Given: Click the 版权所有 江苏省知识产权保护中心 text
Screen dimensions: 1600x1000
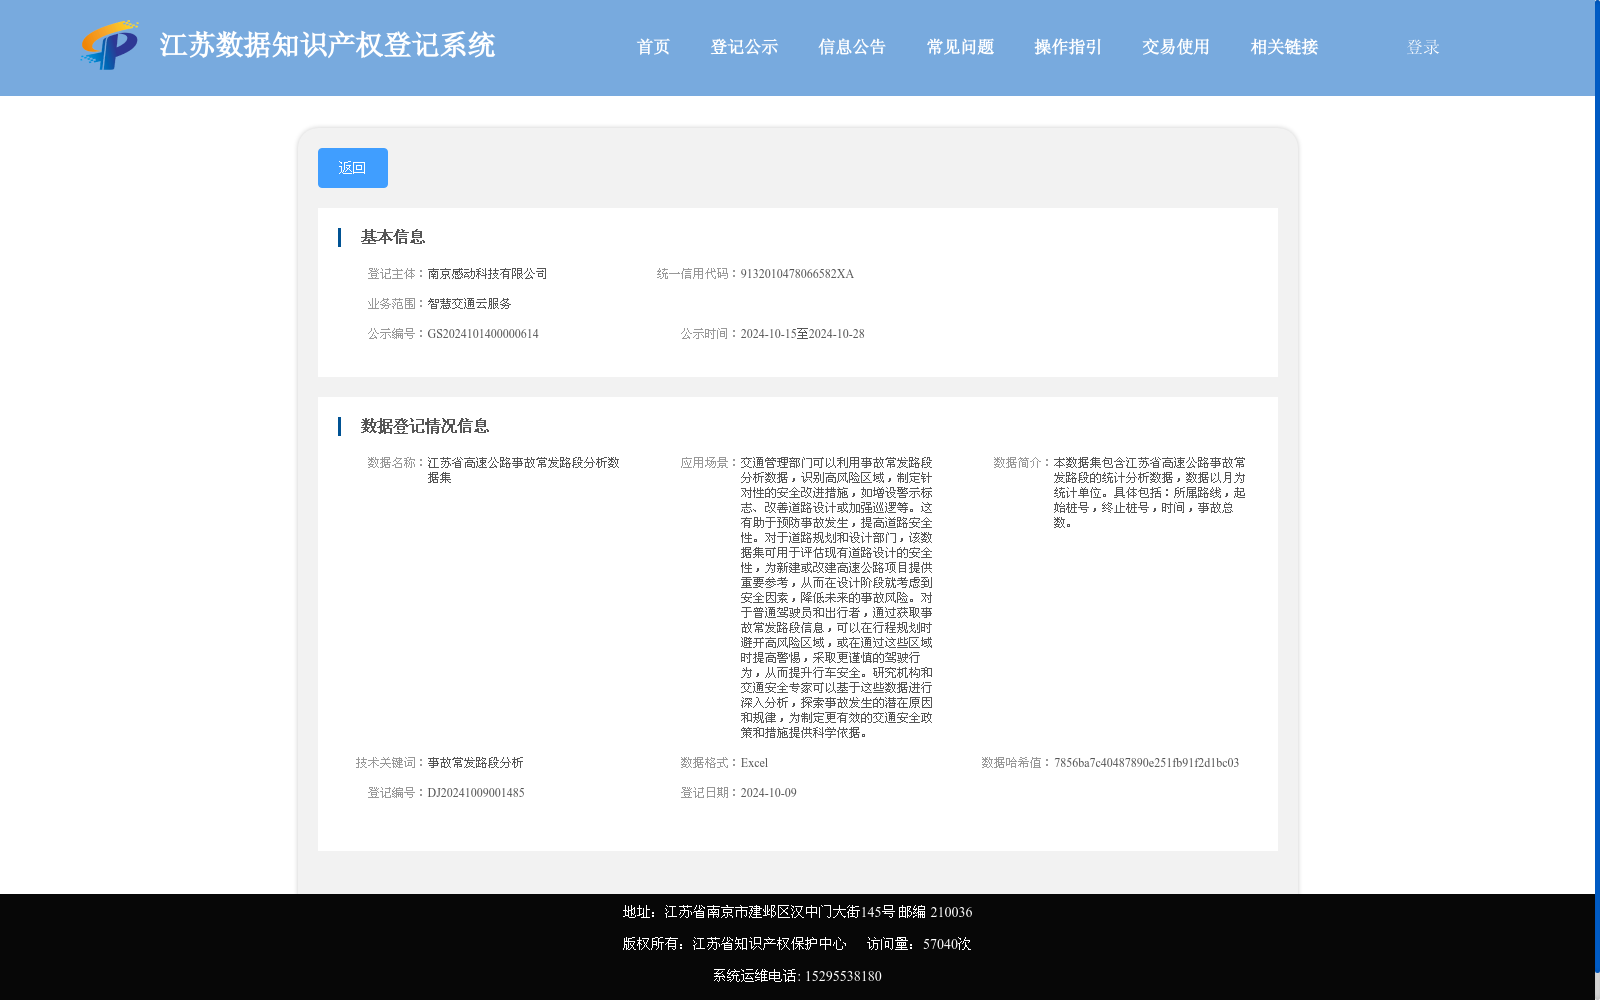Looking at the screenshot, I should pyautogui.click(x=733, y=943).
